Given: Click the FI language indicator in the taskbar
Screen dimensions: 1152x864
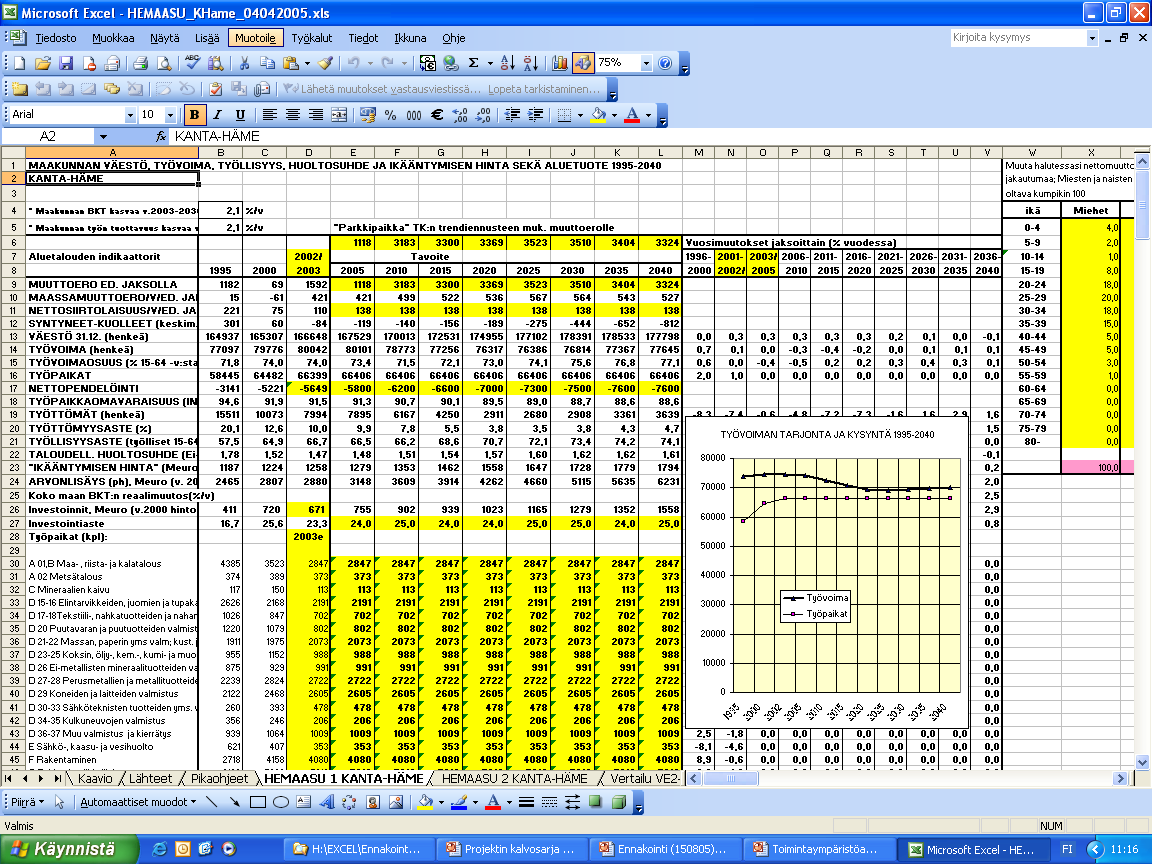Looking at the screenshot, I should click(x=1068, y=849).
